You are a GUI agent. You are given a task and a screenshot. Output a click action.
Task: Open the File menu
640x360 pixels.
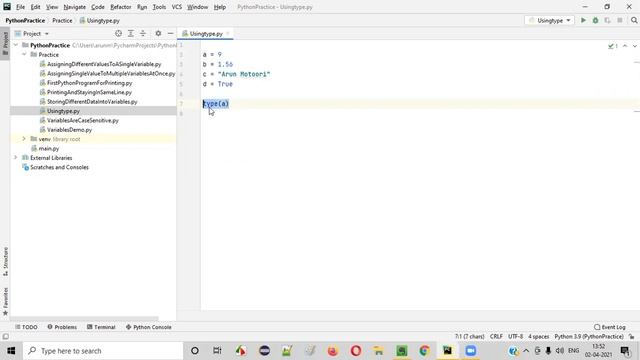[20, 7]
